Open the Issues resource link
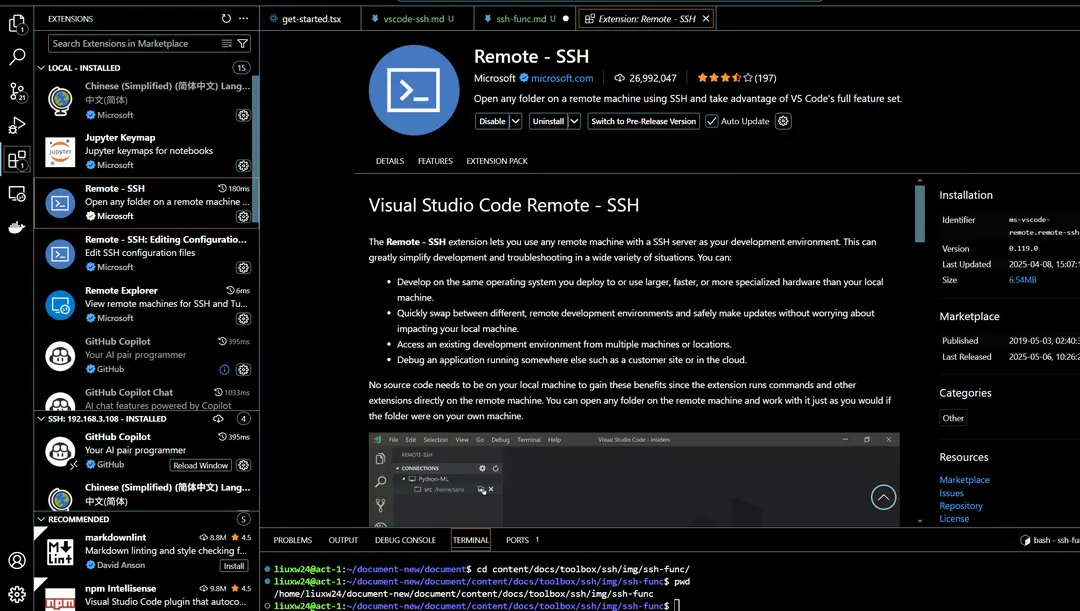 coord(951,493)
